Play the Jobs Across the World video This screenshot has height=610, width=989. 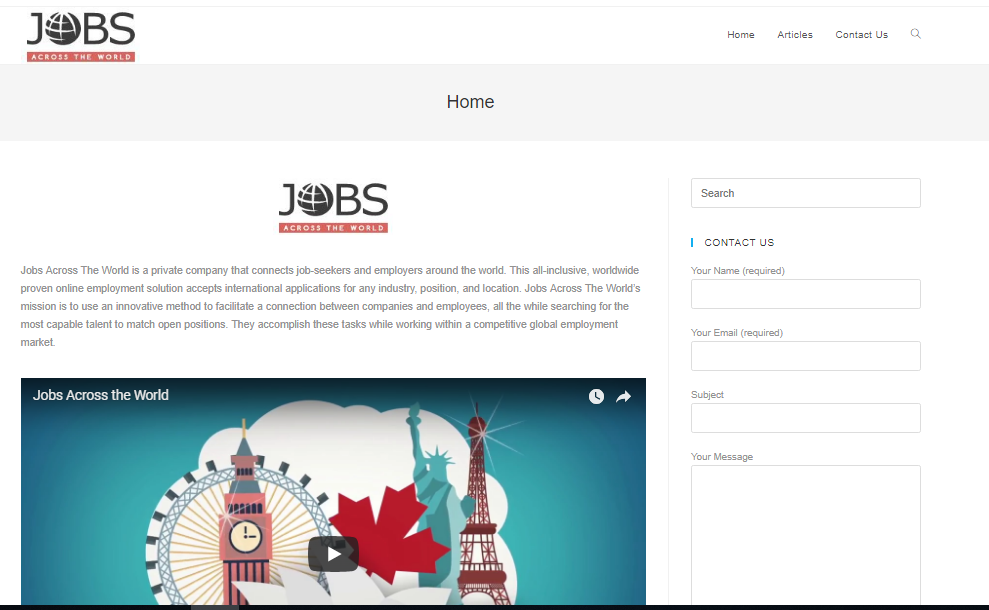point(333,554)
